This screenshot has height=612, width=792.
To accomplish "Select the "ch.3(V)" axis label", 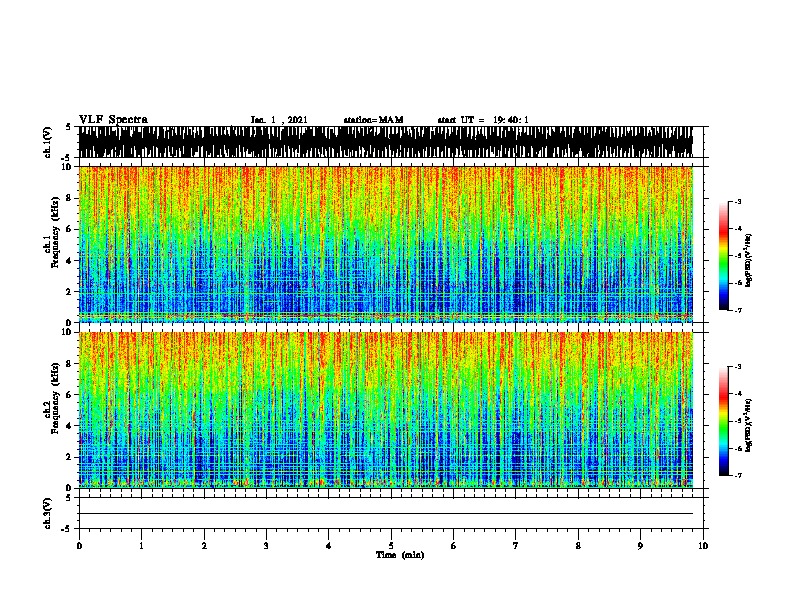I will (48, 513).
